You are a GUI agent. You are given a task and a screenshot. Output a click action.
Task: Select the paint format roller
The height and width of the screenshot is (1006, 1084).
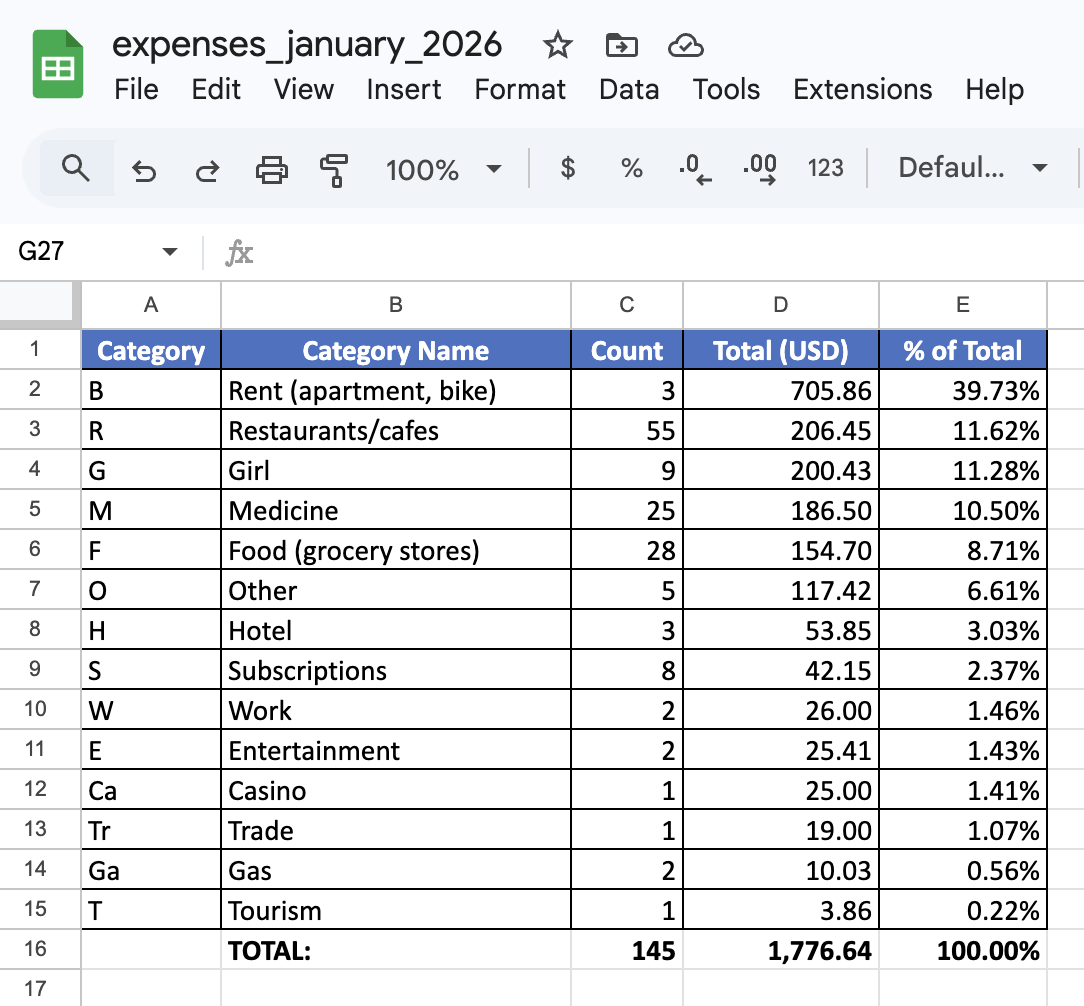(334, 169)
